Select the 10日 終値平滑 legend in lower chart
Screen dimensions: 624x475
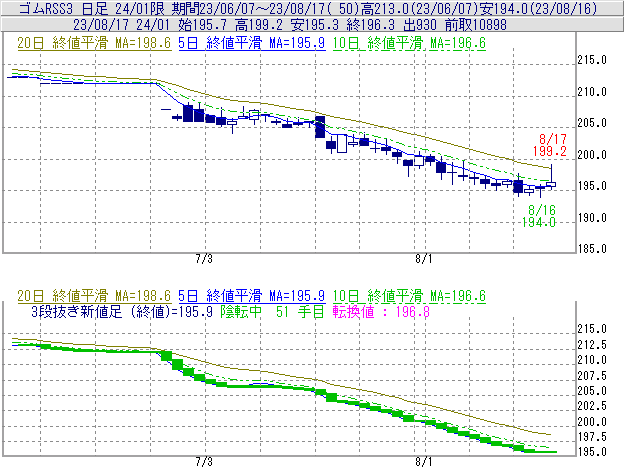[x=409, y=296]
